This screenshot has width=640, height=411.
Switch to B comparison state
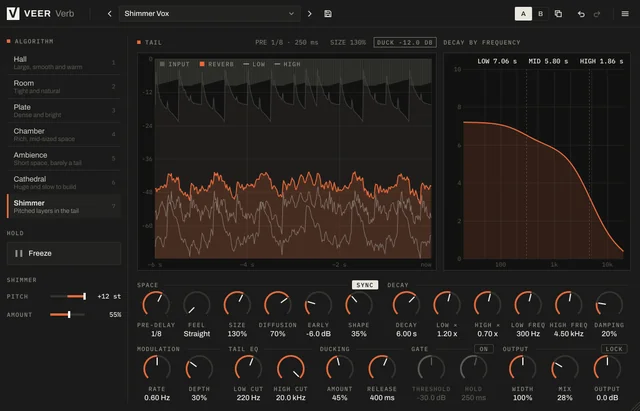point(540,13)
